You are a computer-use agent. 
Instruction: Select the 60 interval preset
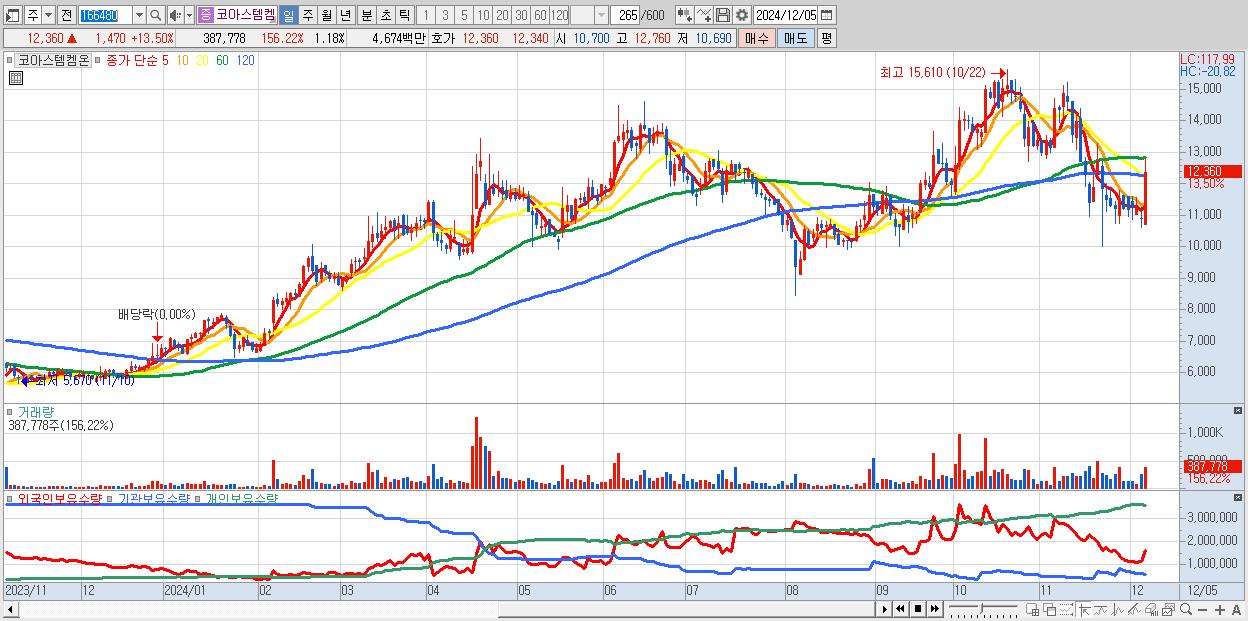[540, 16]
